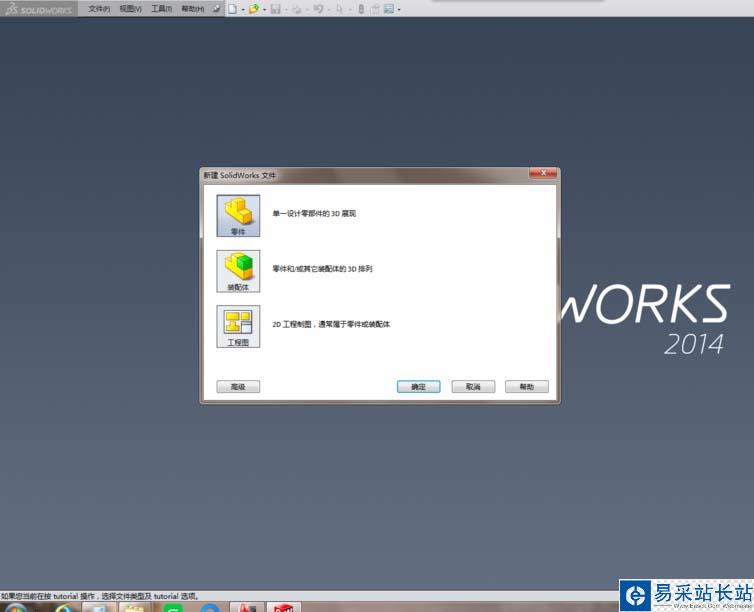Click 取消 to cancel the dialog
This screenshot has height=612, width=754.
tap(473, 387)
